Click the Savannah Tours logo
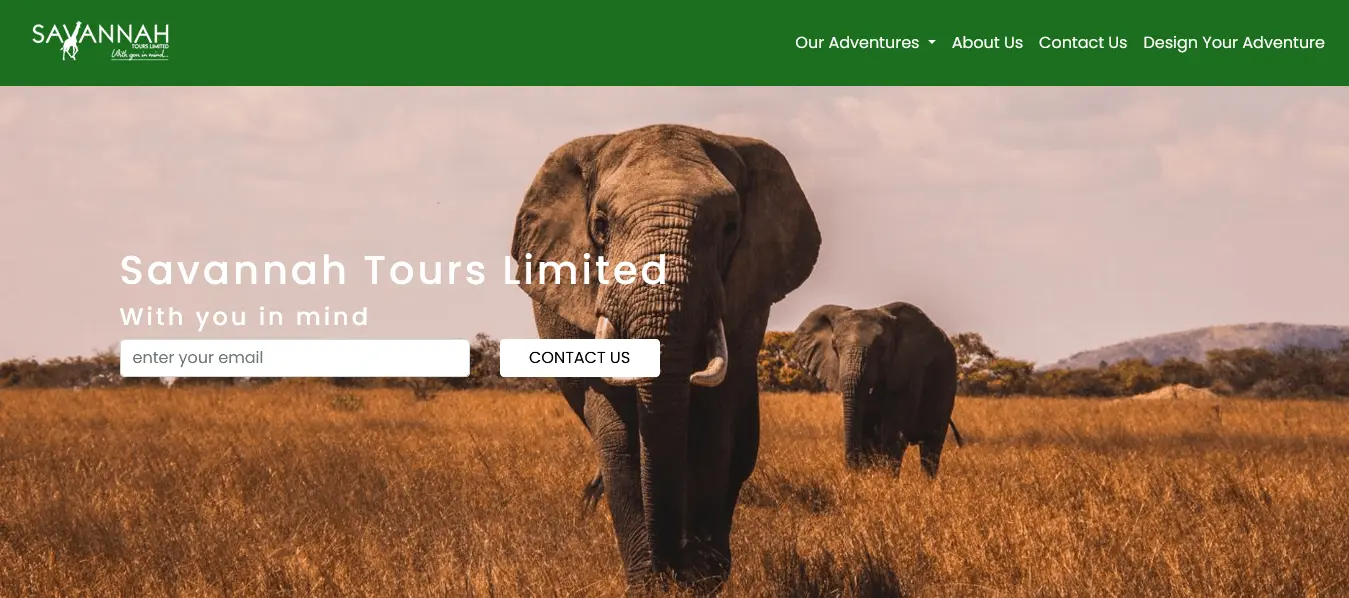The height and width of the screenshot is (598, 1349). 101,42
